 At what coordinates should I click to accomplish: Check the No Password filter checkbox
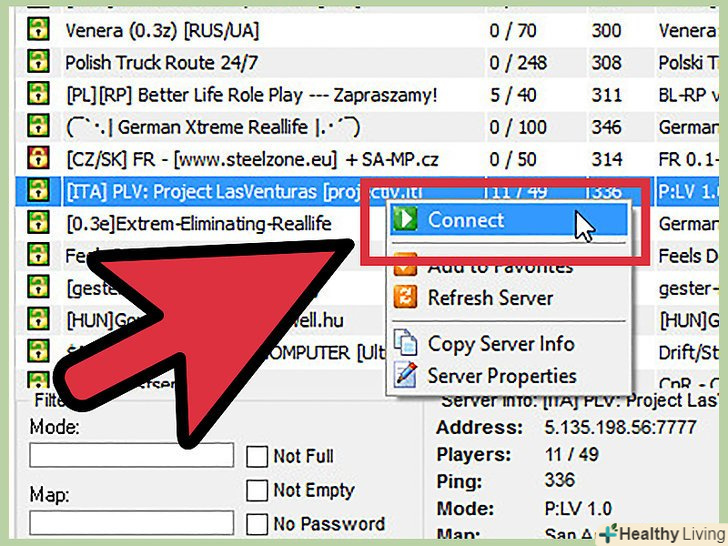[x=257, y=524]
